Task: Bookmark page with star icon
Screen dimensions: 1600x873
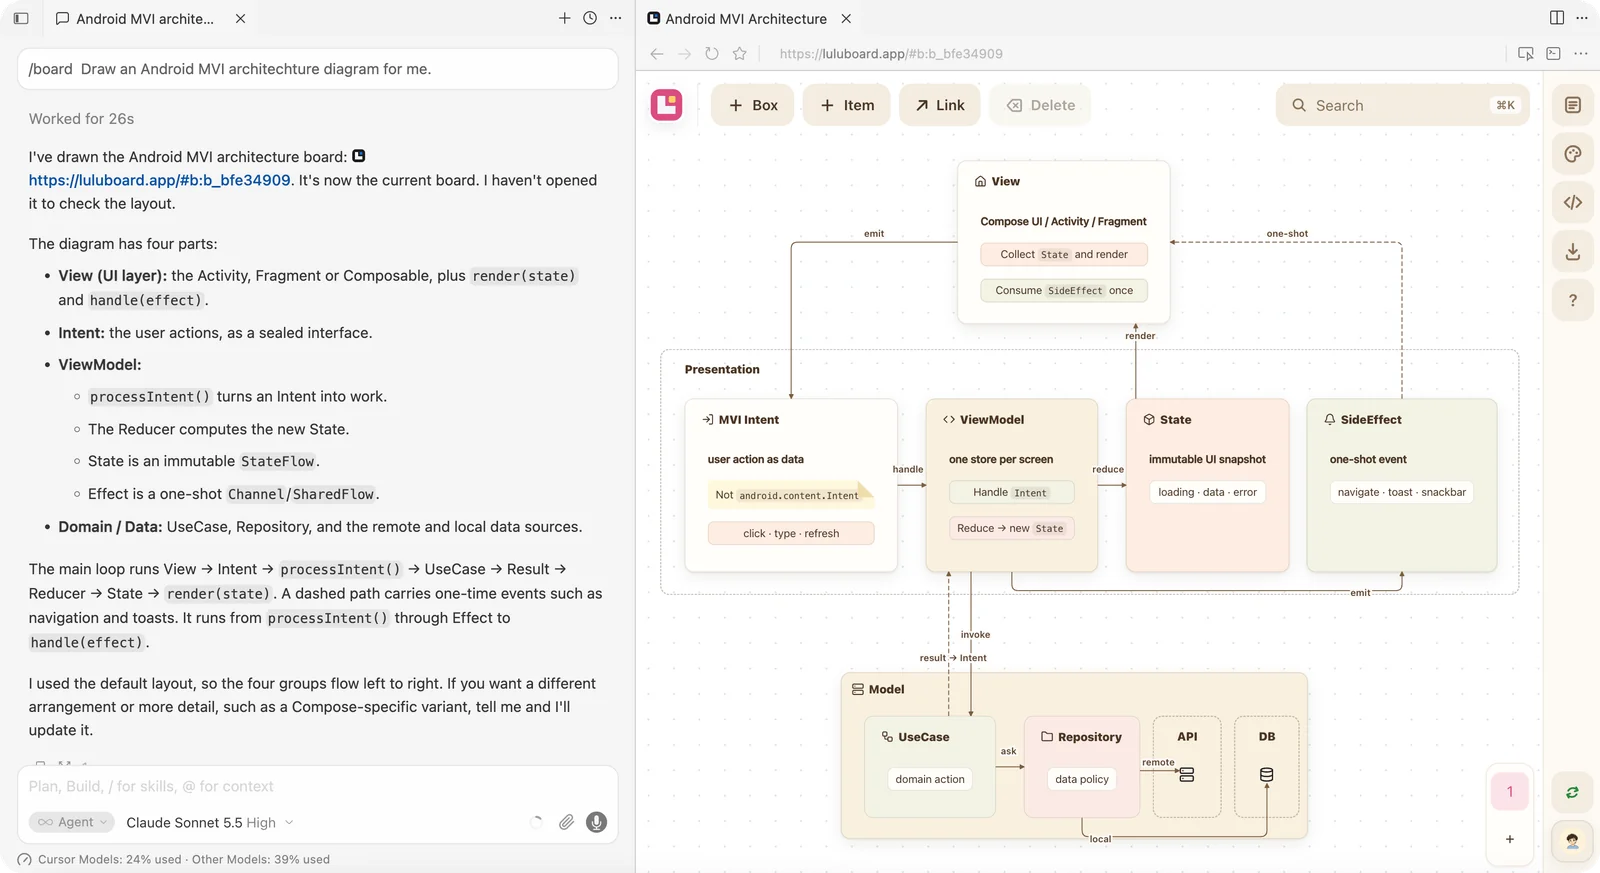Action: (740, 54)
